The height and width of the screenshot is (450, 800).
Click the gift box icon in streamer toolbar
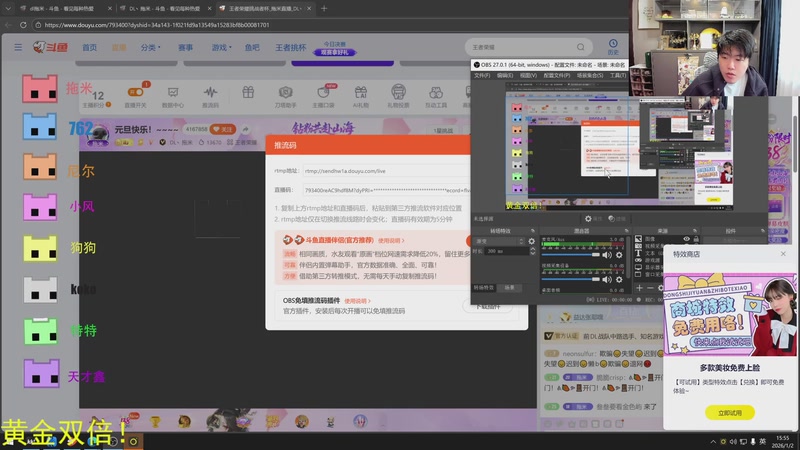click(x=248, y=92)
